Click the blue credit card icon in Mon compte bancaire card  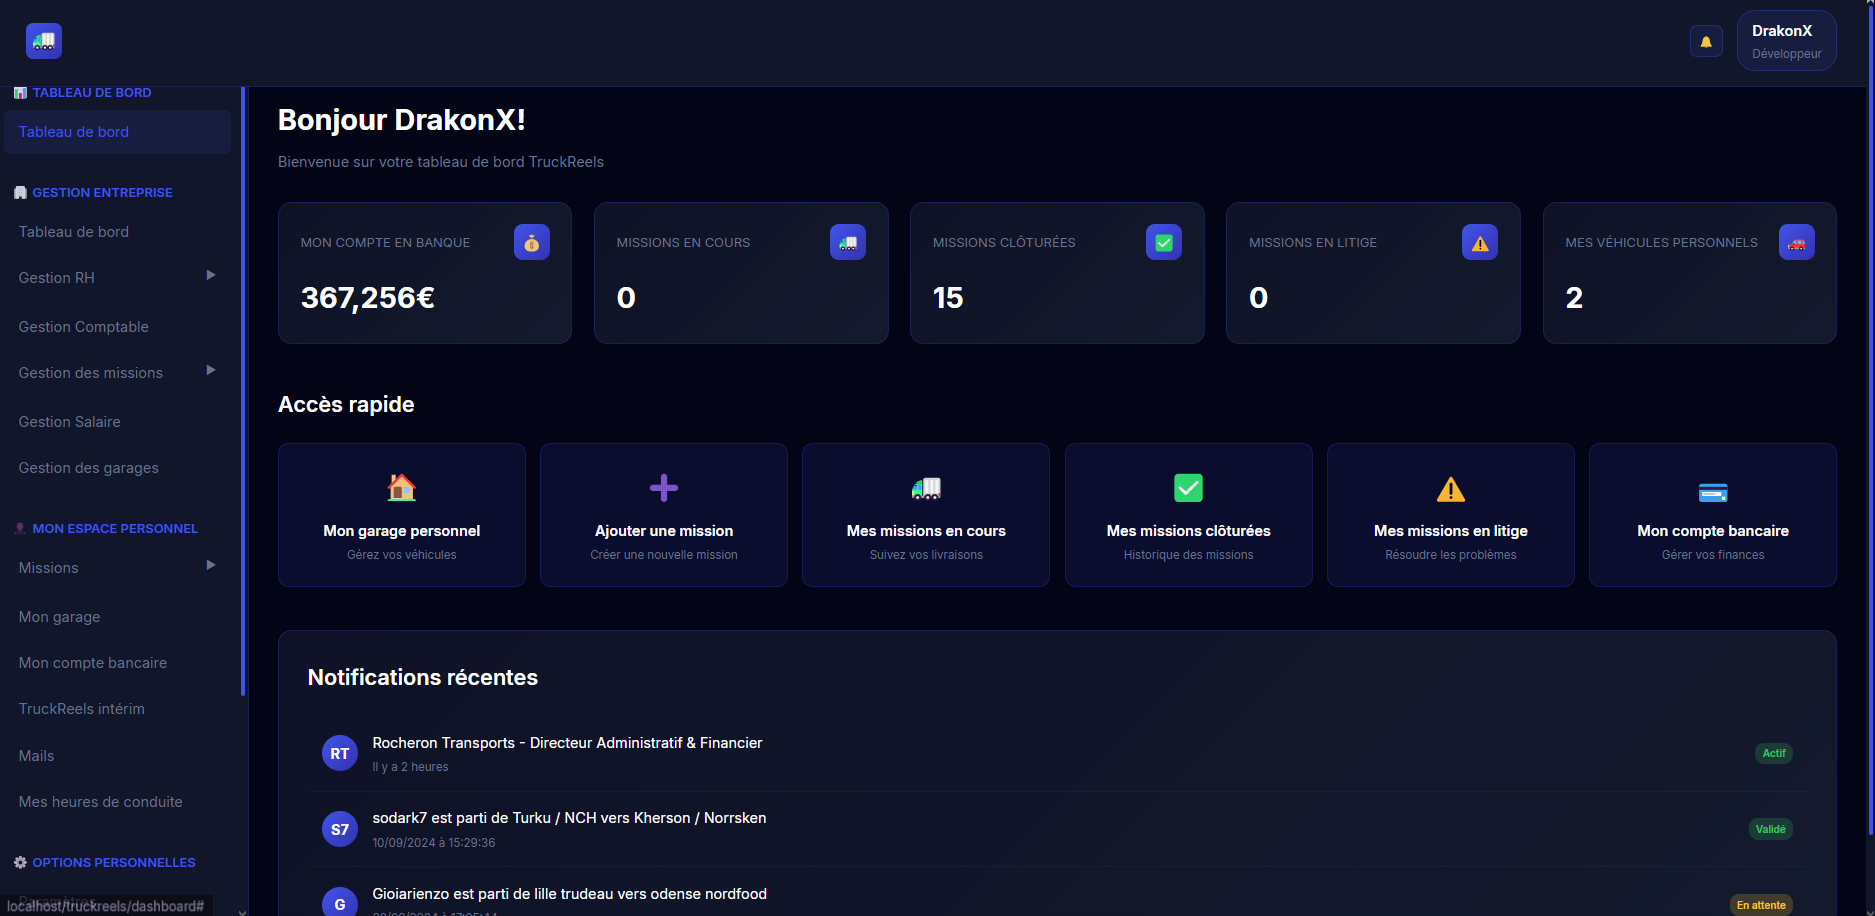click(1713, 492)
